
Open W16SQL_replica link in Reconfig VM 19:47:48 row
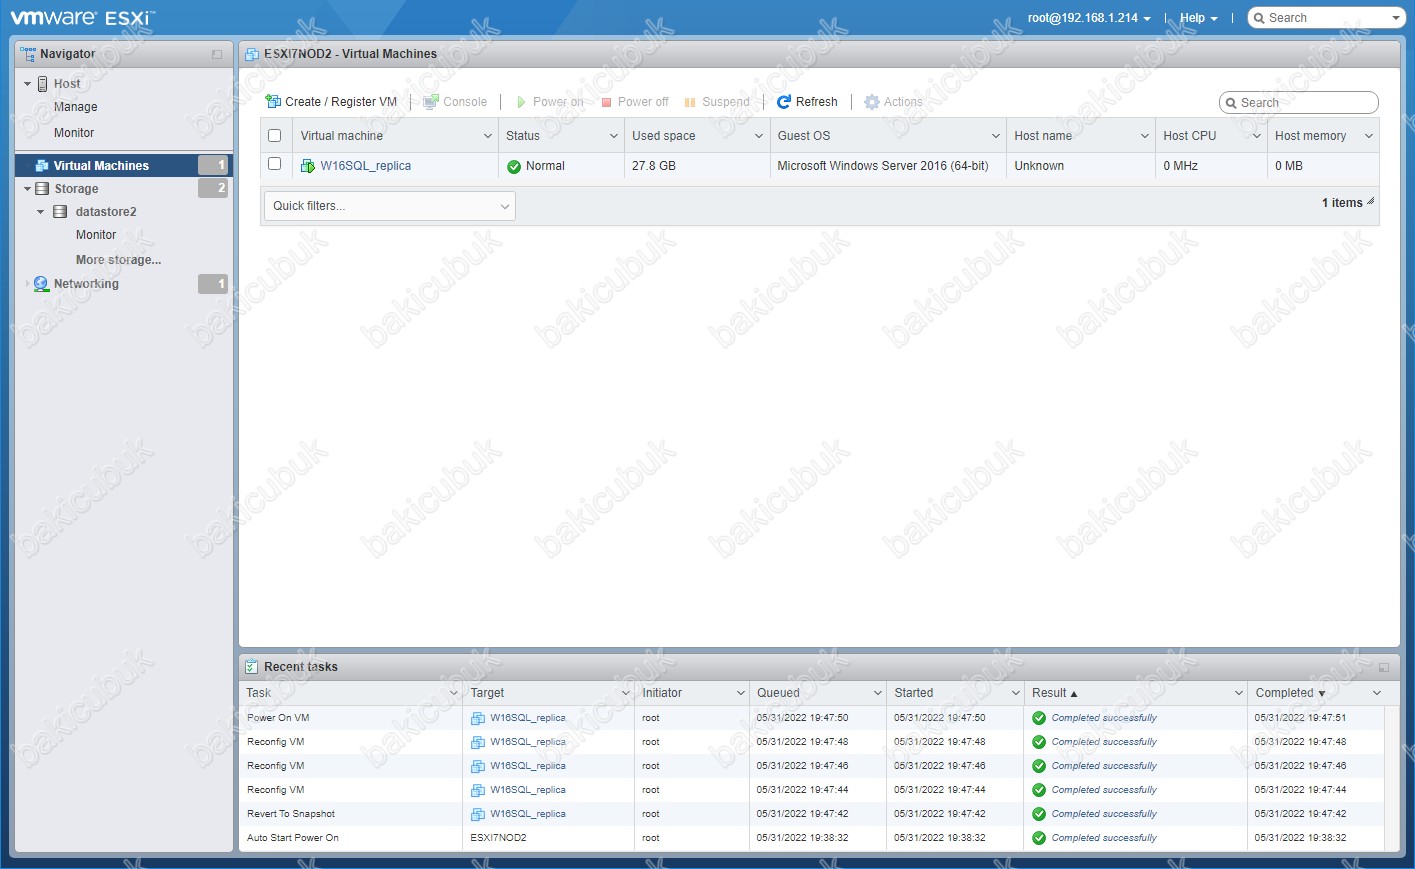click(528, 742)
